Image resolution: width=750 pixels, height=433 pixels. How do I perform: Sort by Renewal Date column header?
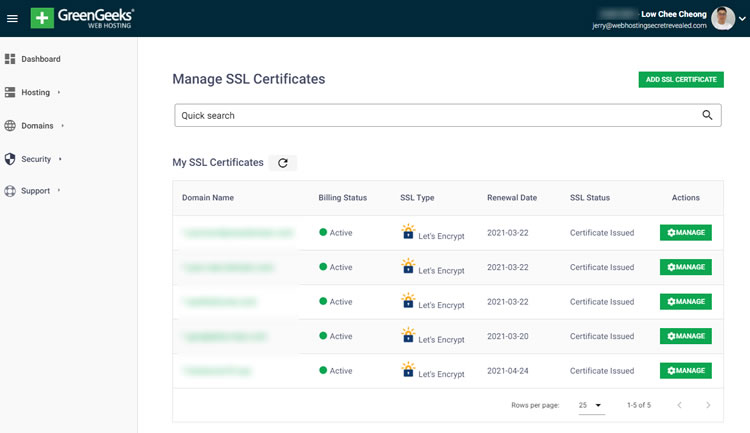(512, 198)
